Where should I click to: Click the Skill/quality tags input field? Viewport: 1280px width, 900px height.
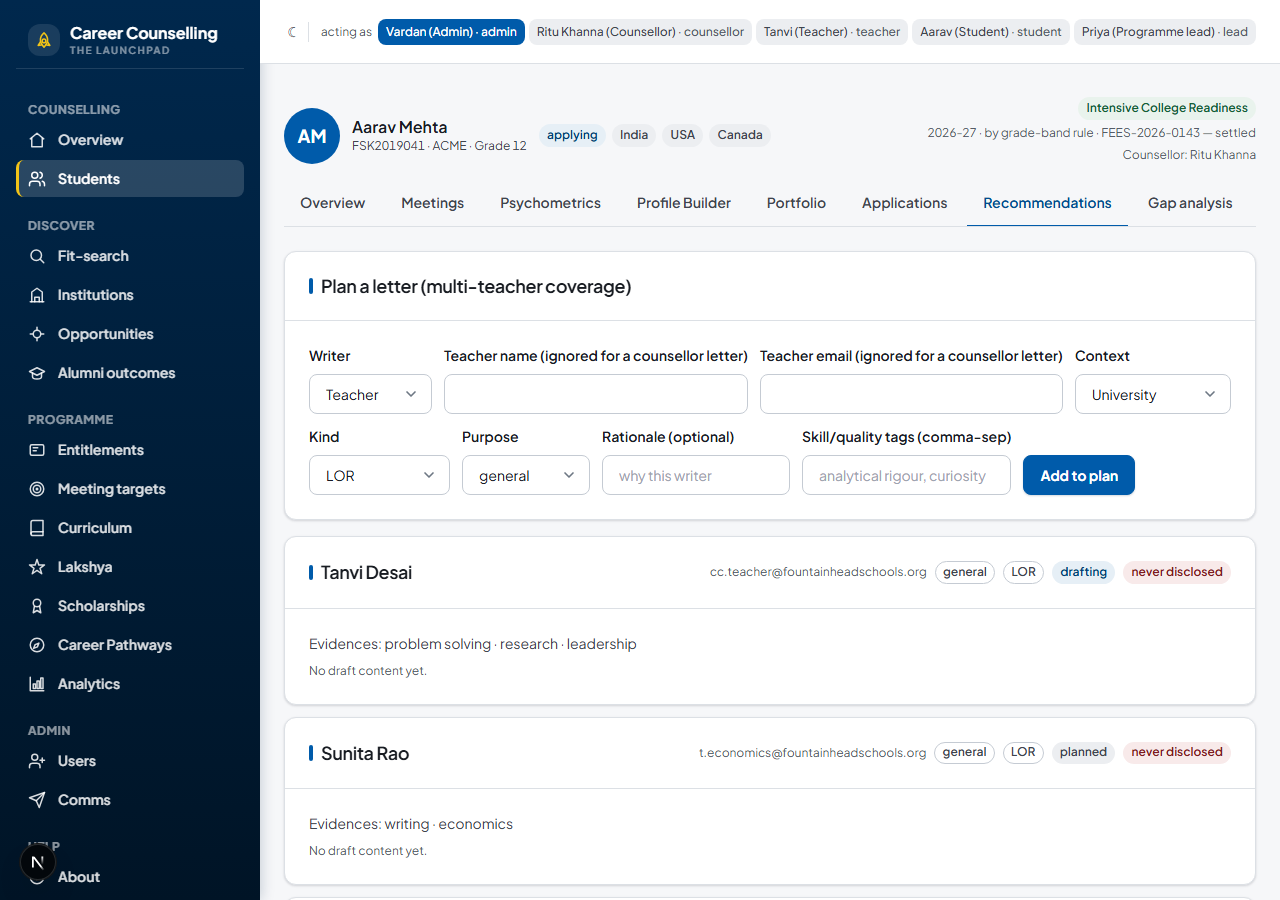point(906,475)
